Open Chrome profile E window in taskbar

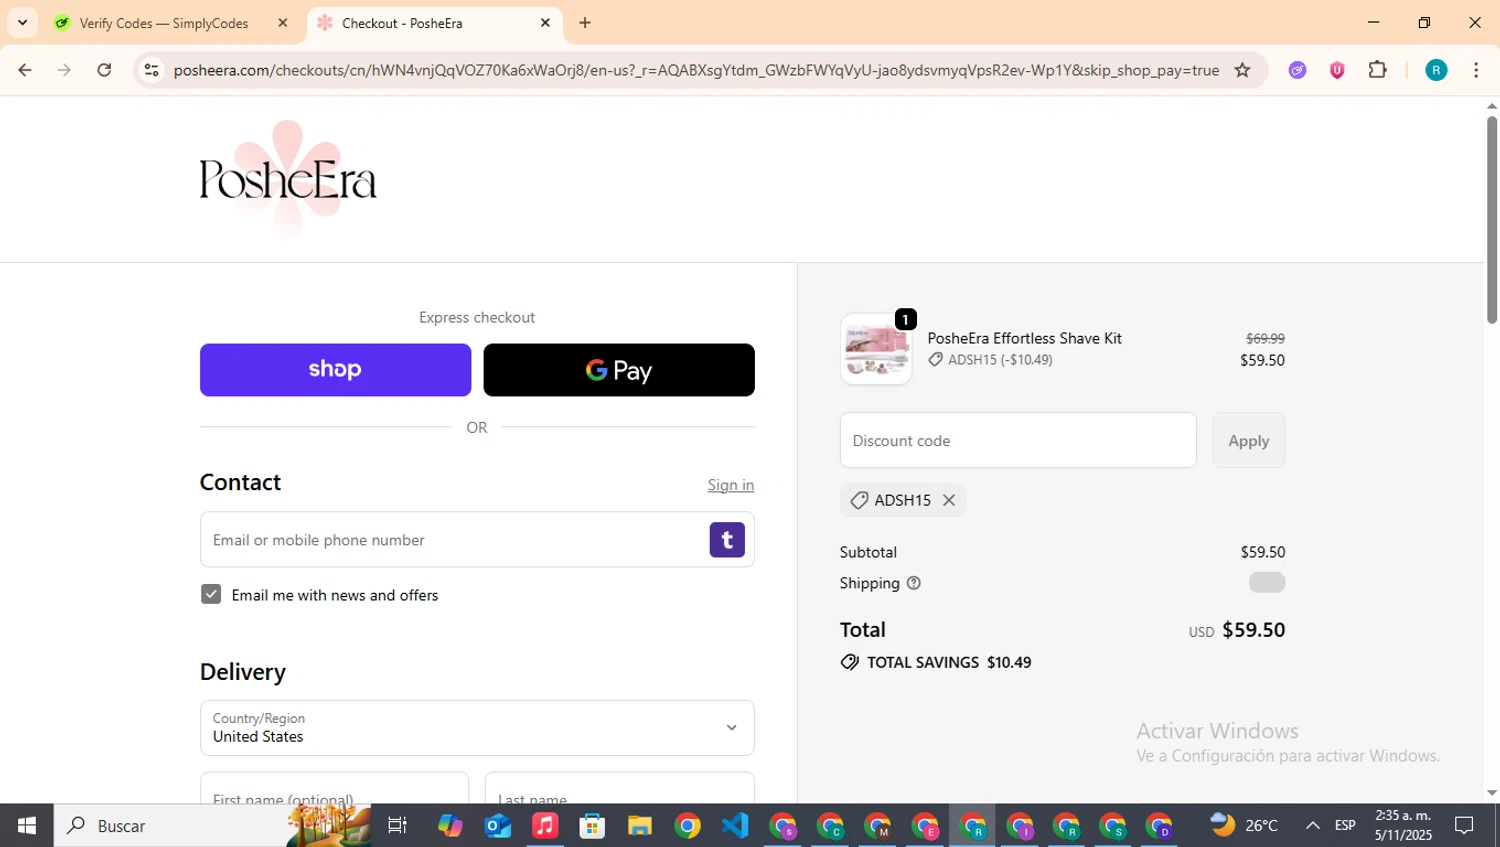[x=925, y=826]
